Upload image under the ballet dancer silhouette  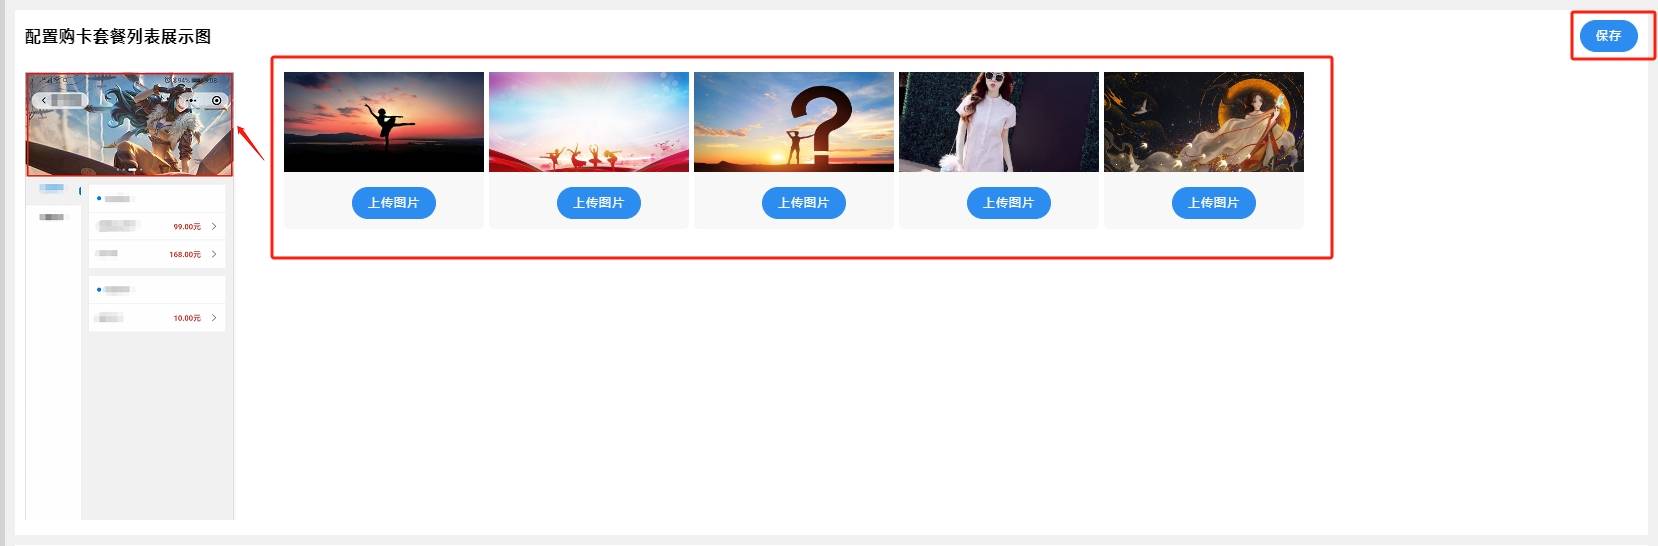coord(393,203)
